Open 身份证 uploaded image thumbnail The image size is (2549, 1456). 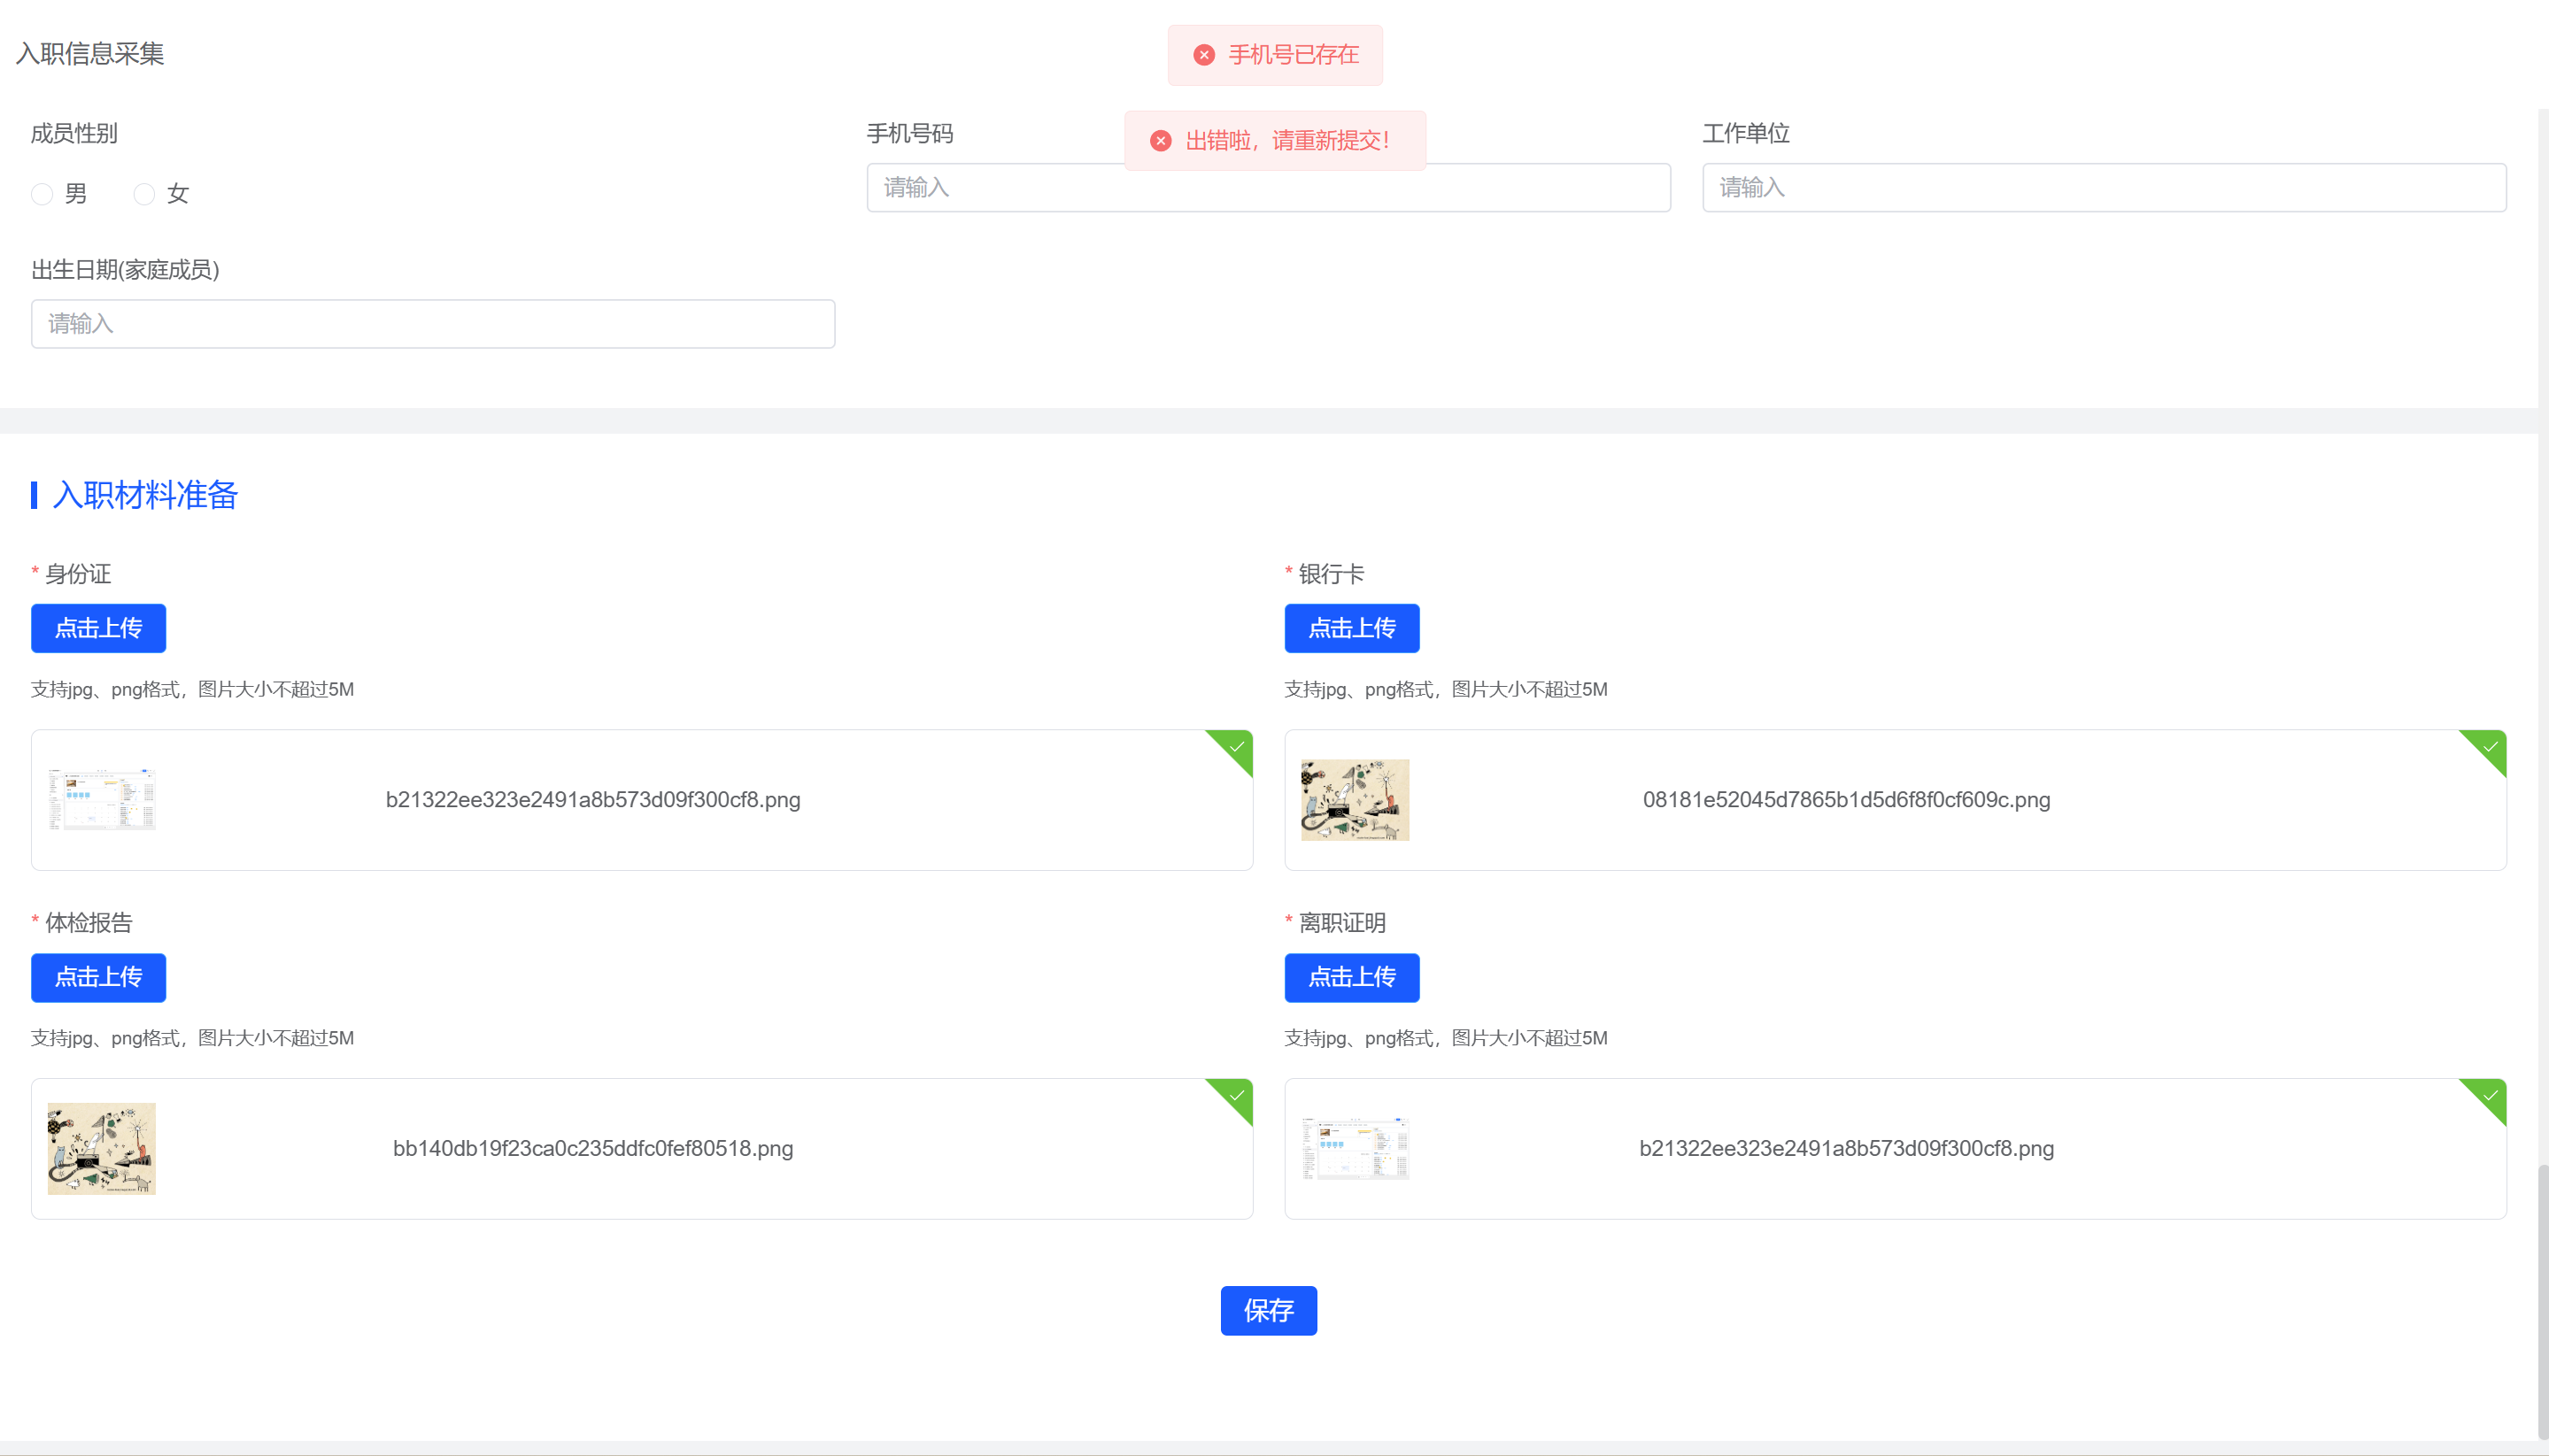tap(102, 799)
